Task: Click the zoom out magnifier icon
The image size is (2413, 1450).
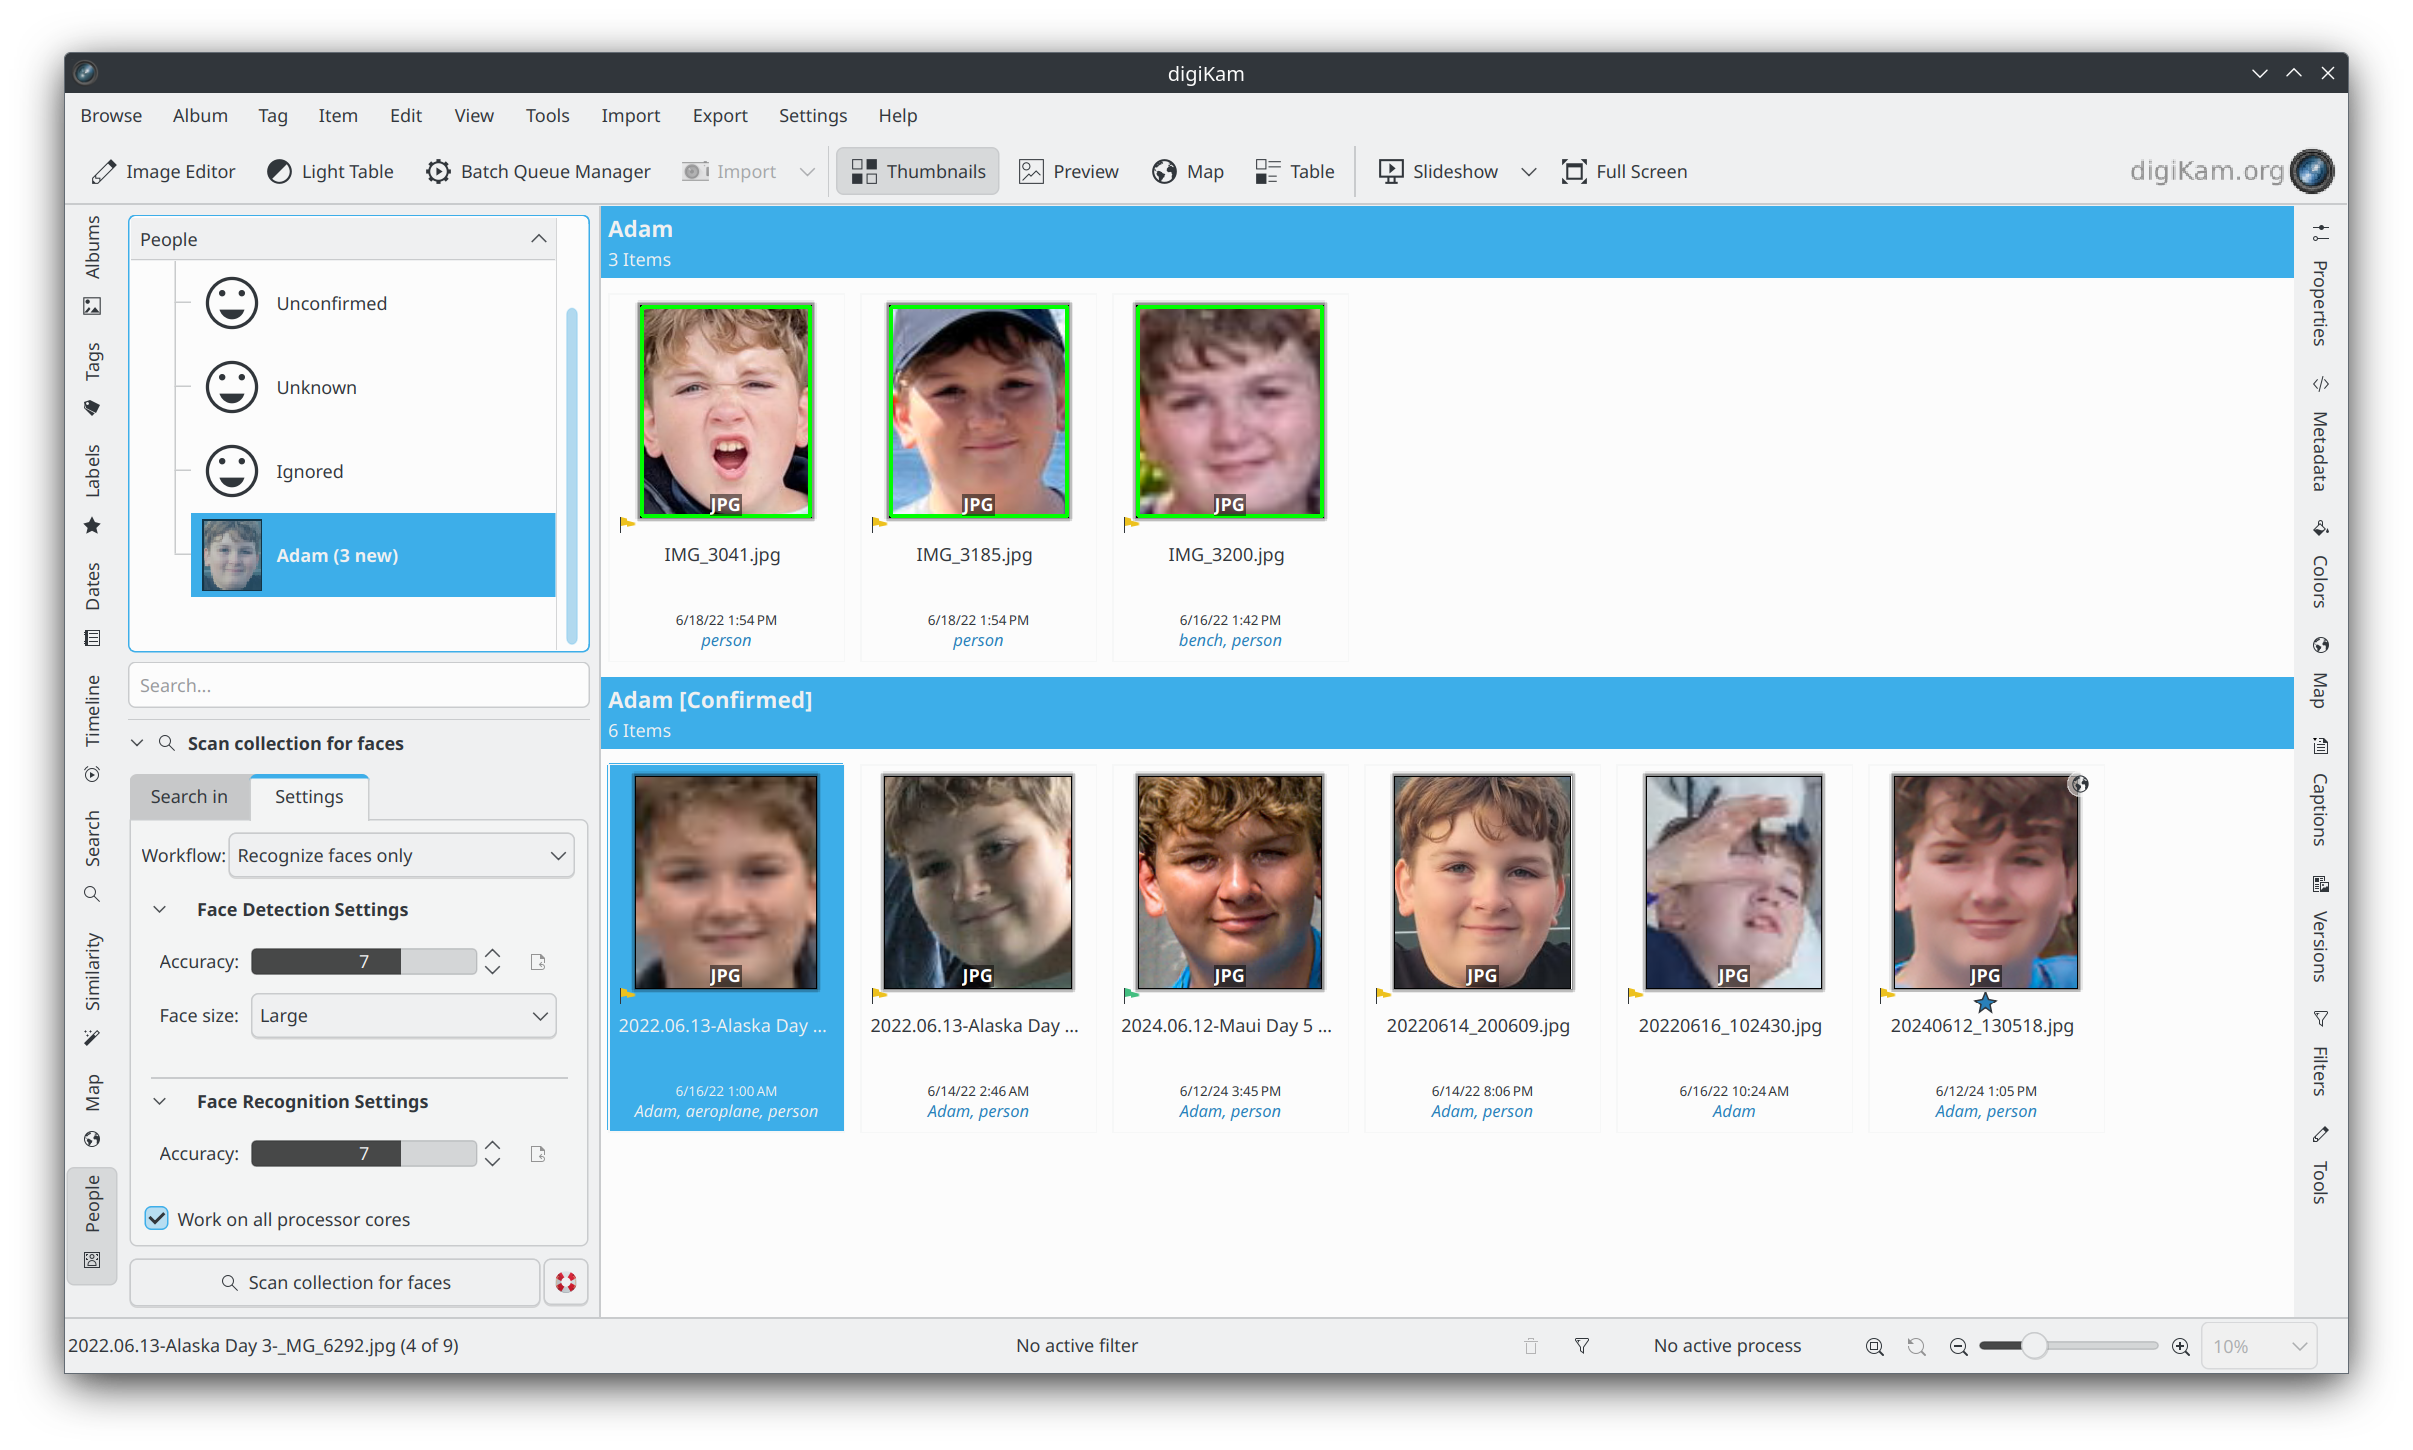Action: pyautogui.click(x=1959, y=1346)
